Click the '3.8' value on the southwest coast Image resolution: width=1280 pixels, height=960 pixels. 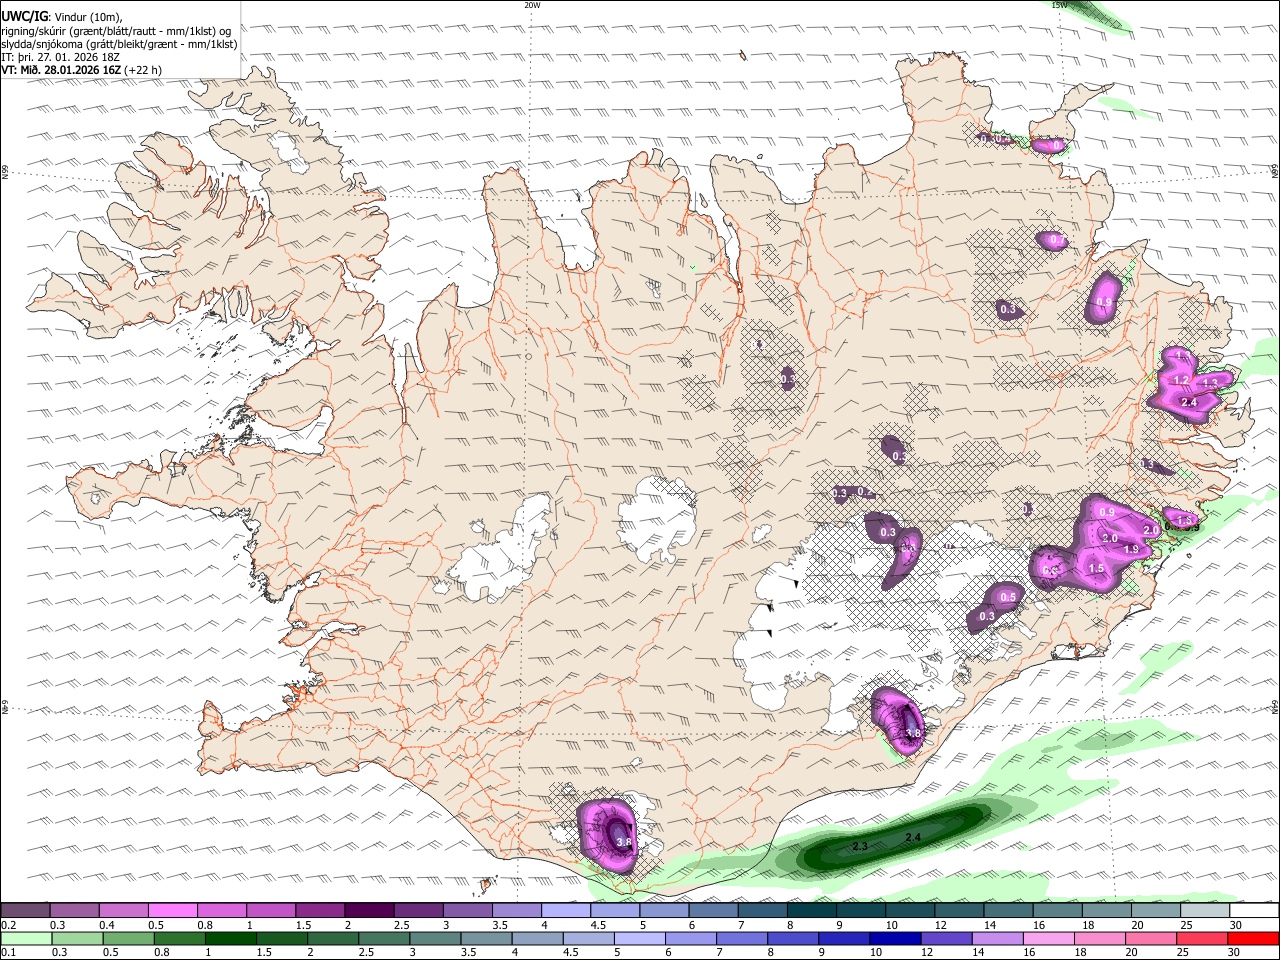(624, 843)
